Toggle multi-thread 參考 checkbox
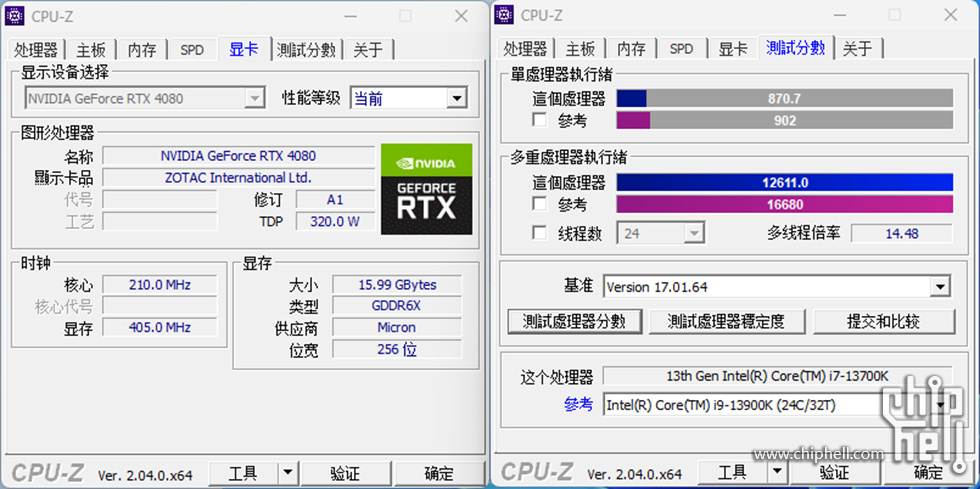 click(539, 203)
